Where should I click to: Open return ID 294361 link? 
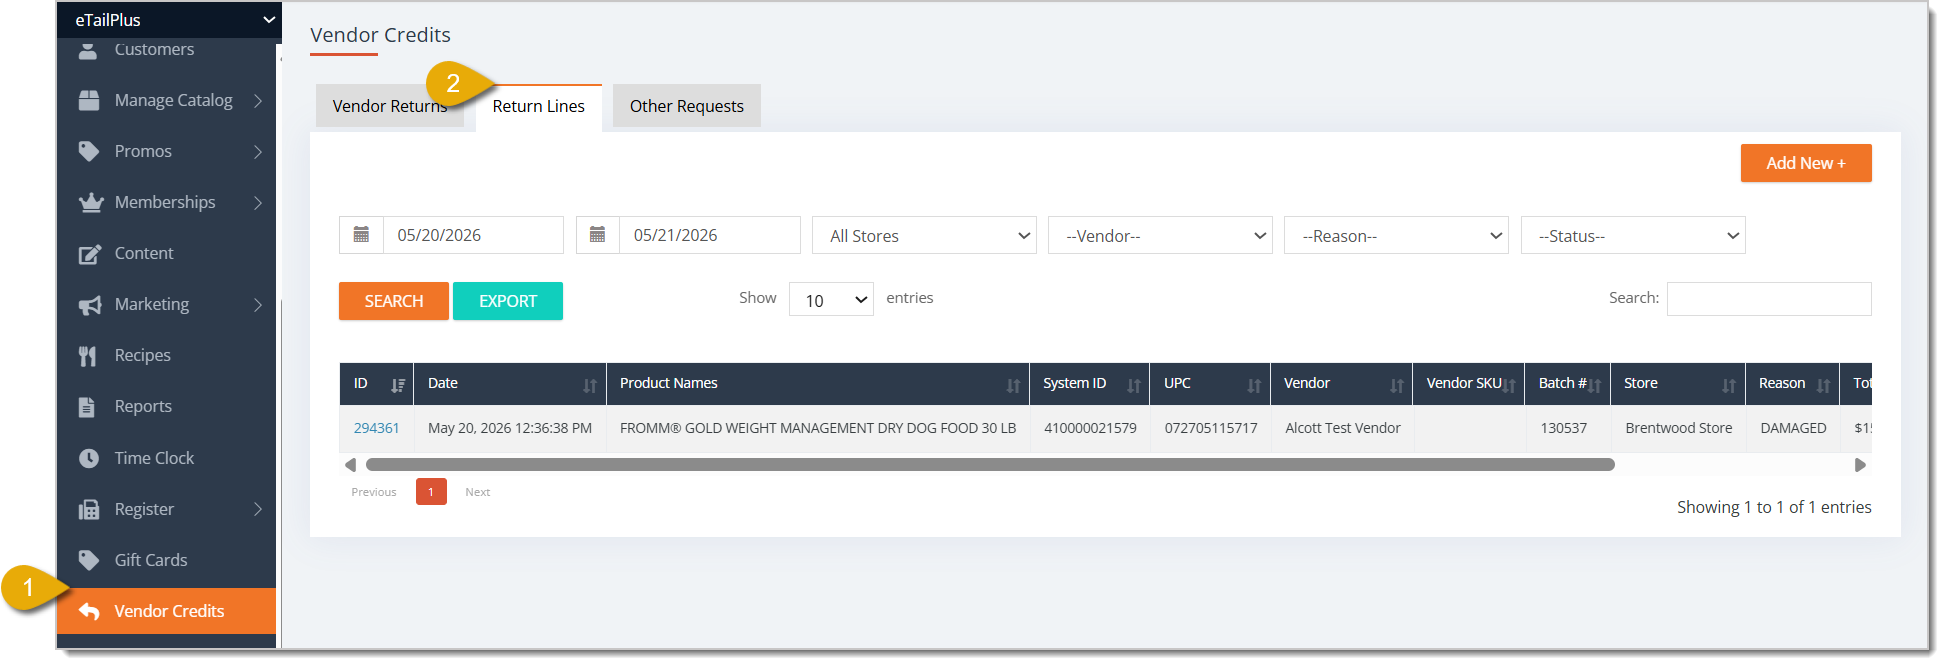click(377, 428)
